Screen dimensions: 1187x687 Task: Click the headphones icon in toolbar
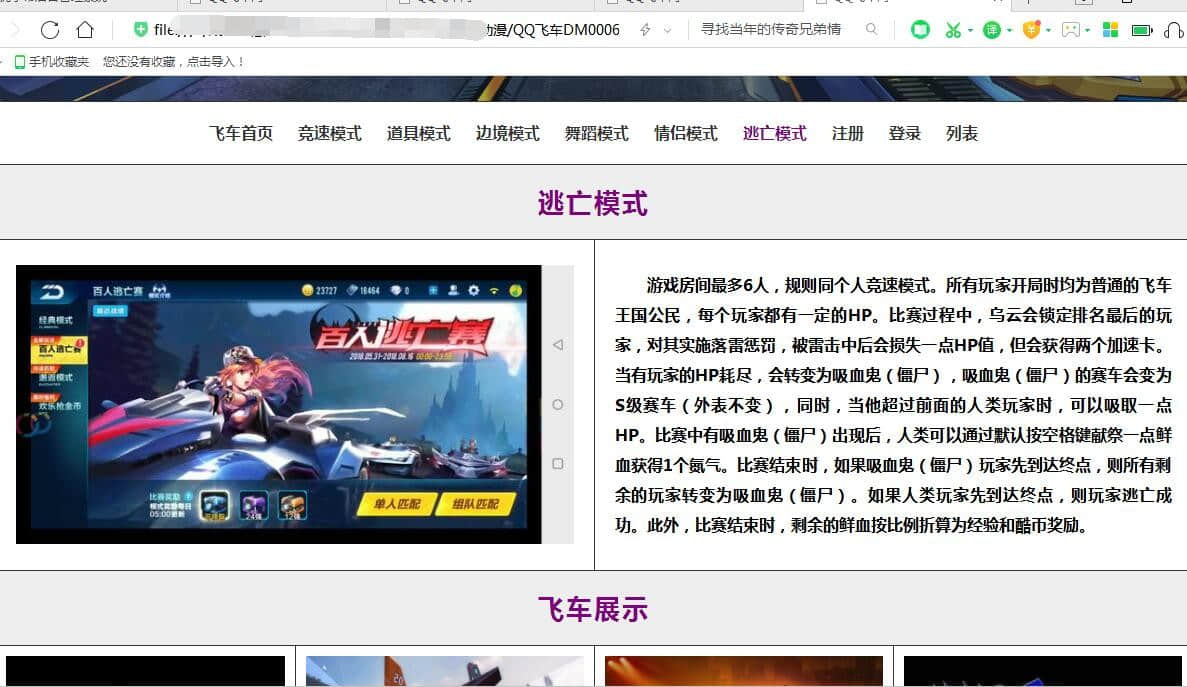pos(1174,30)
